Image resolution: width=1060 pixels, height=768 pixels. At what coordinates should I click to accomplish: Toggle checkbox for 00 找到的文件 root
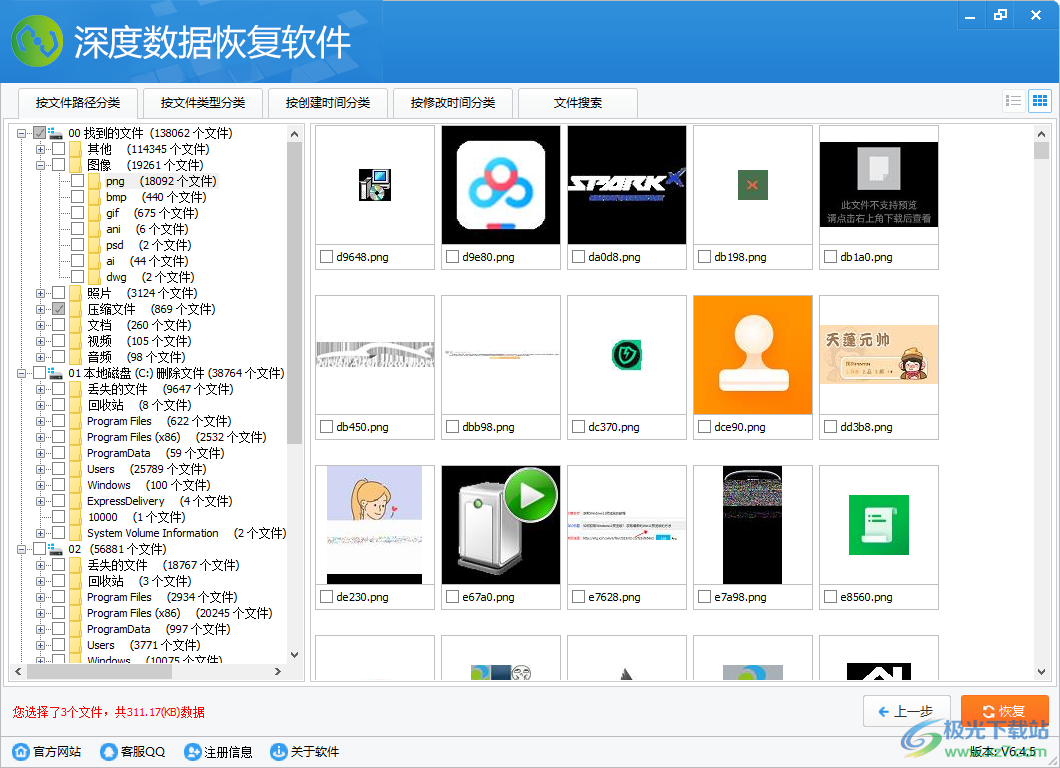coord(40,133)
